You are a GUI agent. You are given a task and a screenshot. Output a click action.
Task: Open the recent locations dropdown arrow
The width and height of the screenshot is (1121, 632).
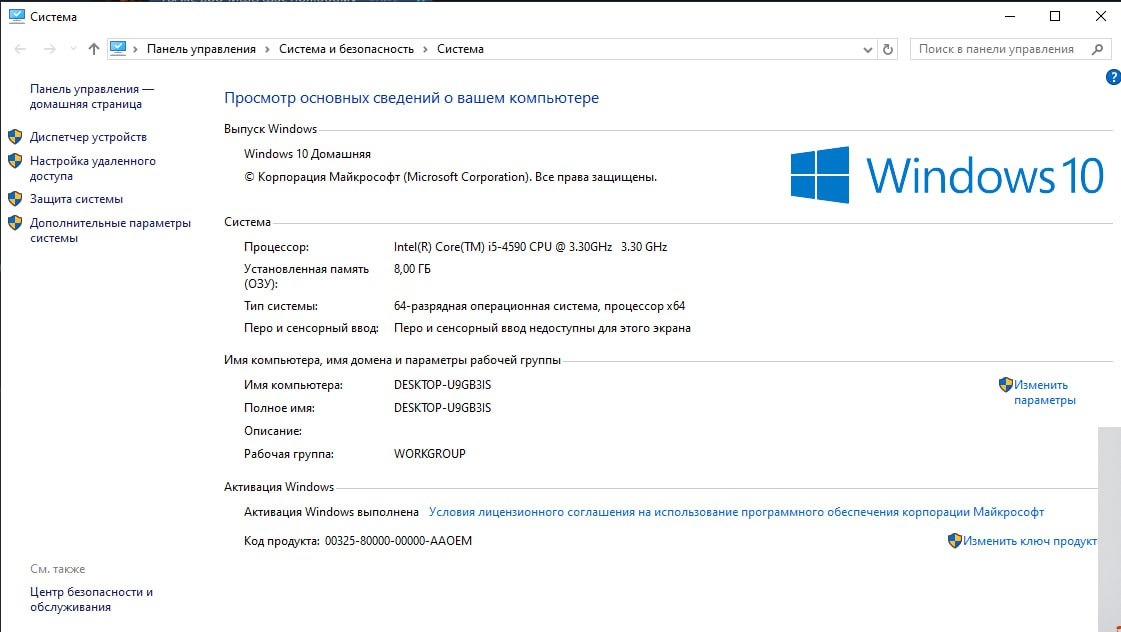[73, 49]
